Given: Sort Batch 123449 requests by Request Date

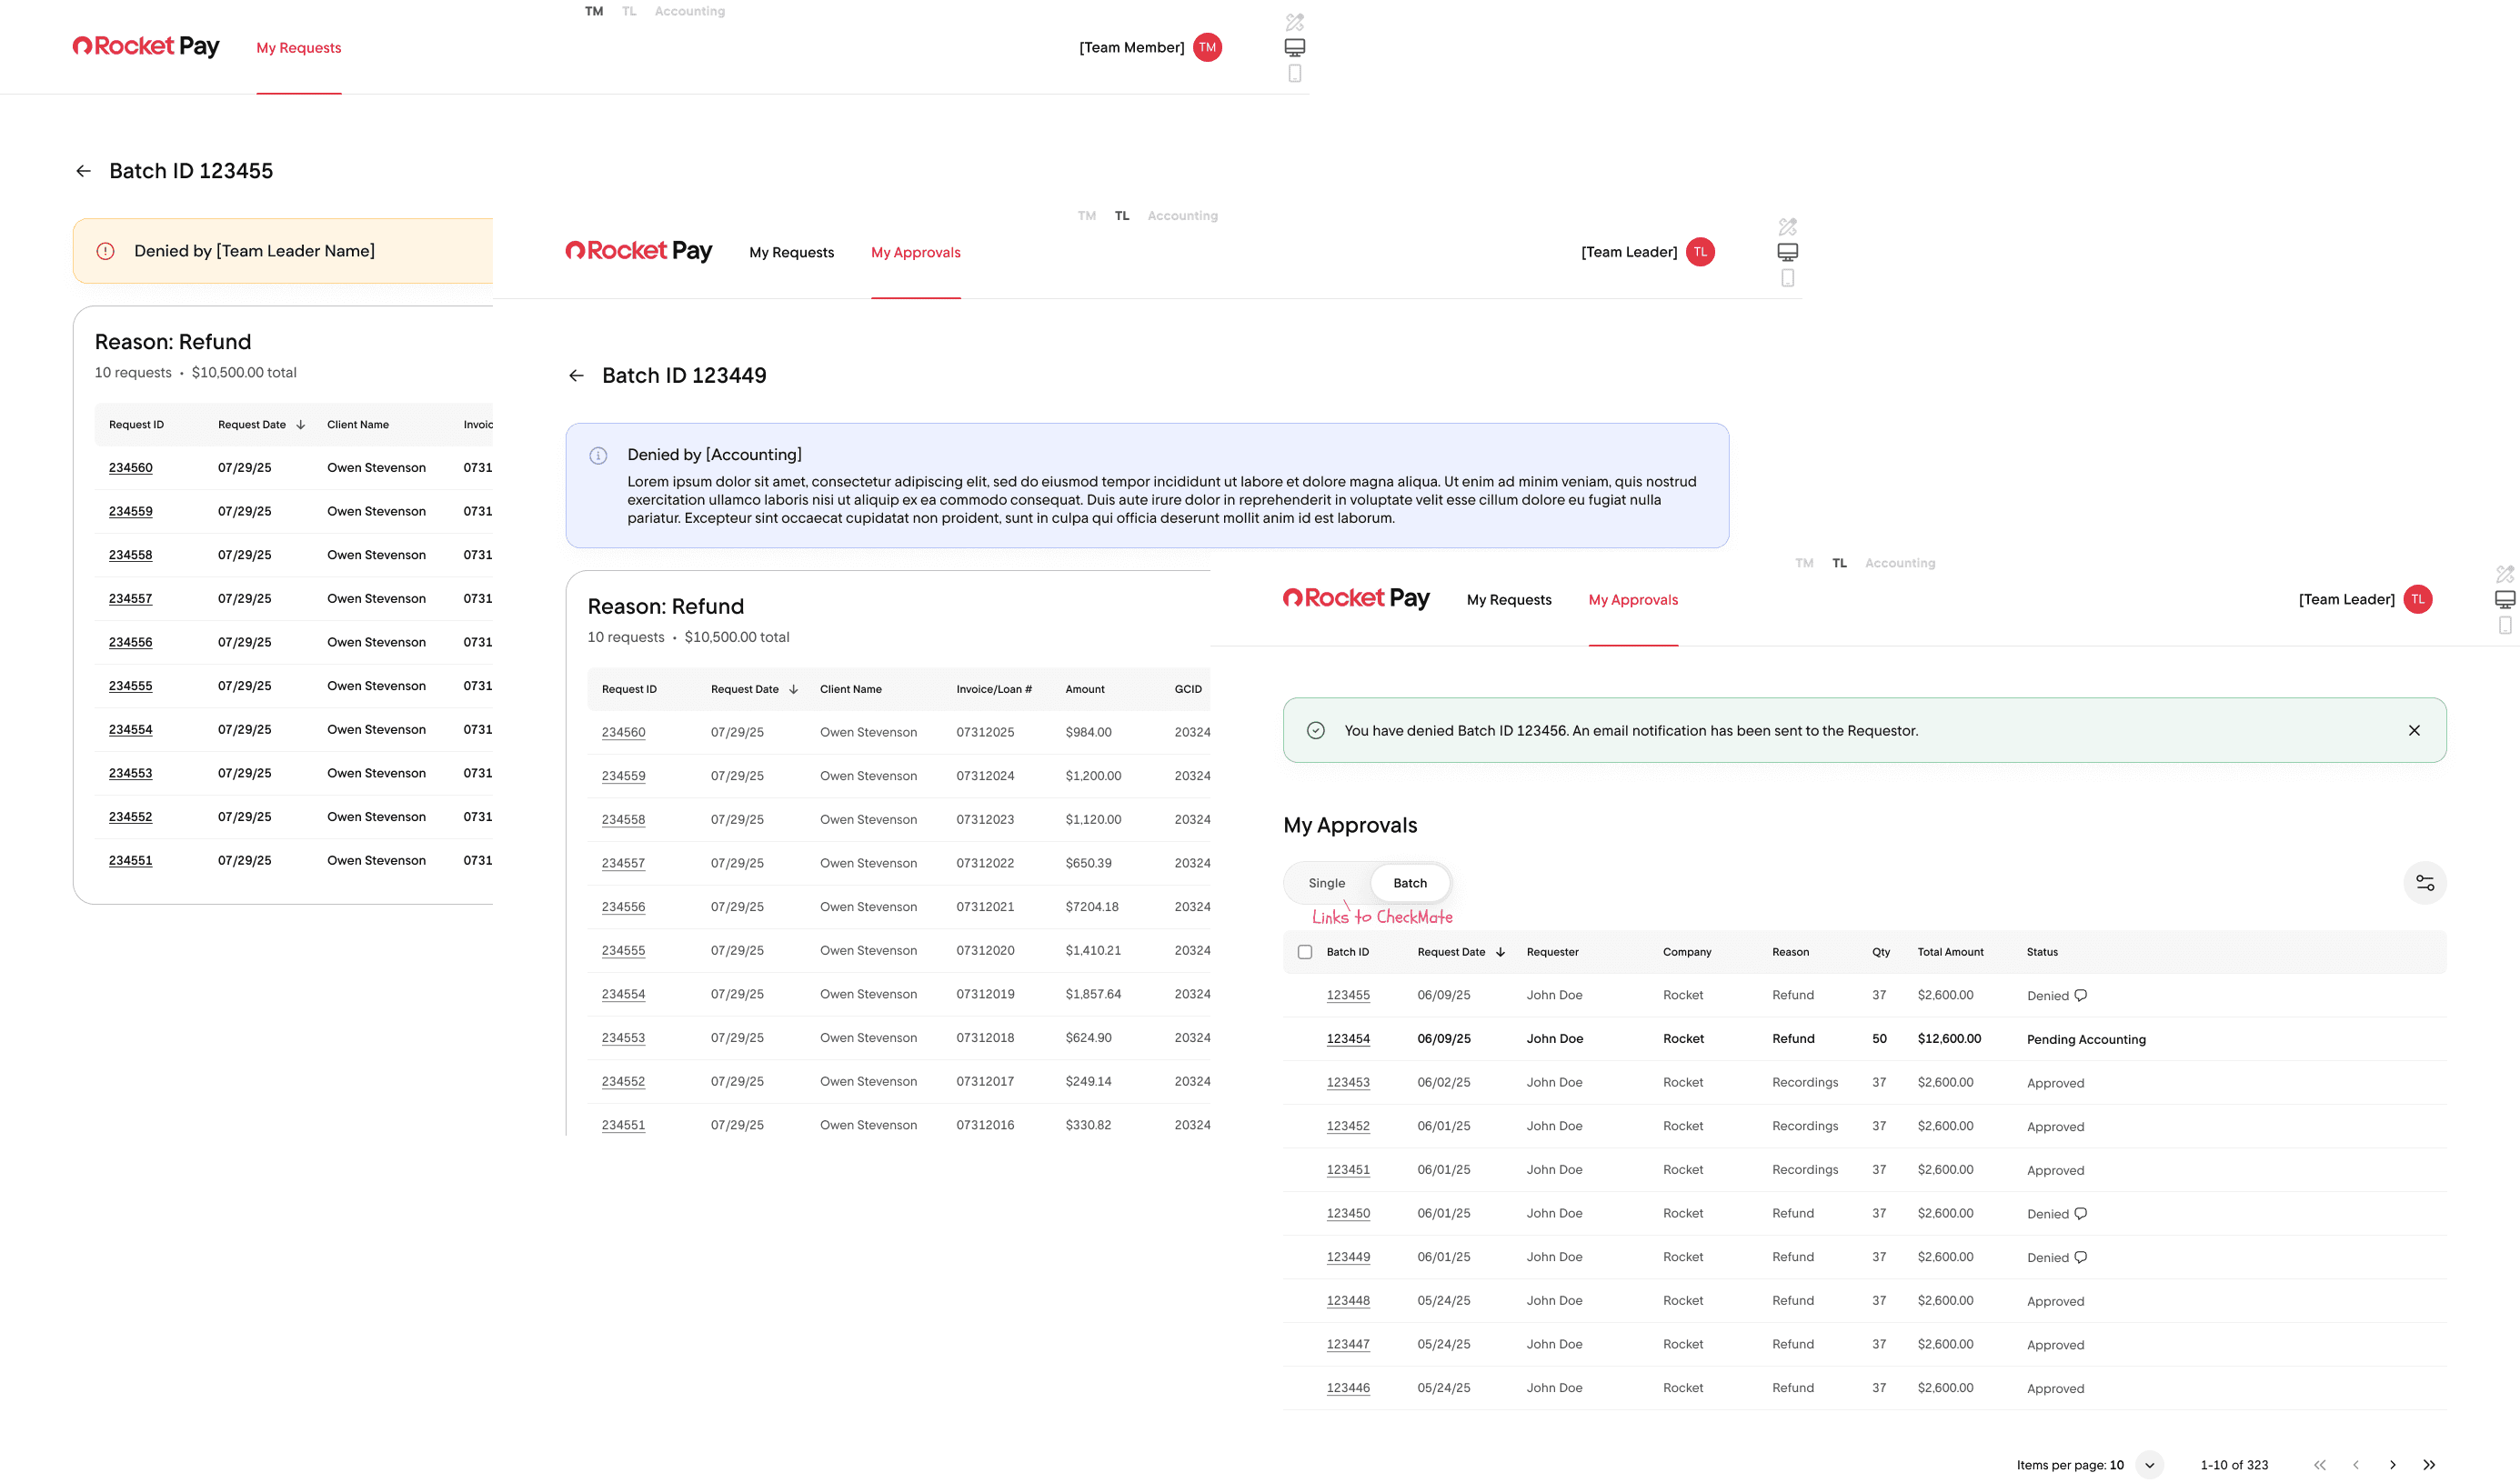Looking at the screenshot, I should [793, 689].
